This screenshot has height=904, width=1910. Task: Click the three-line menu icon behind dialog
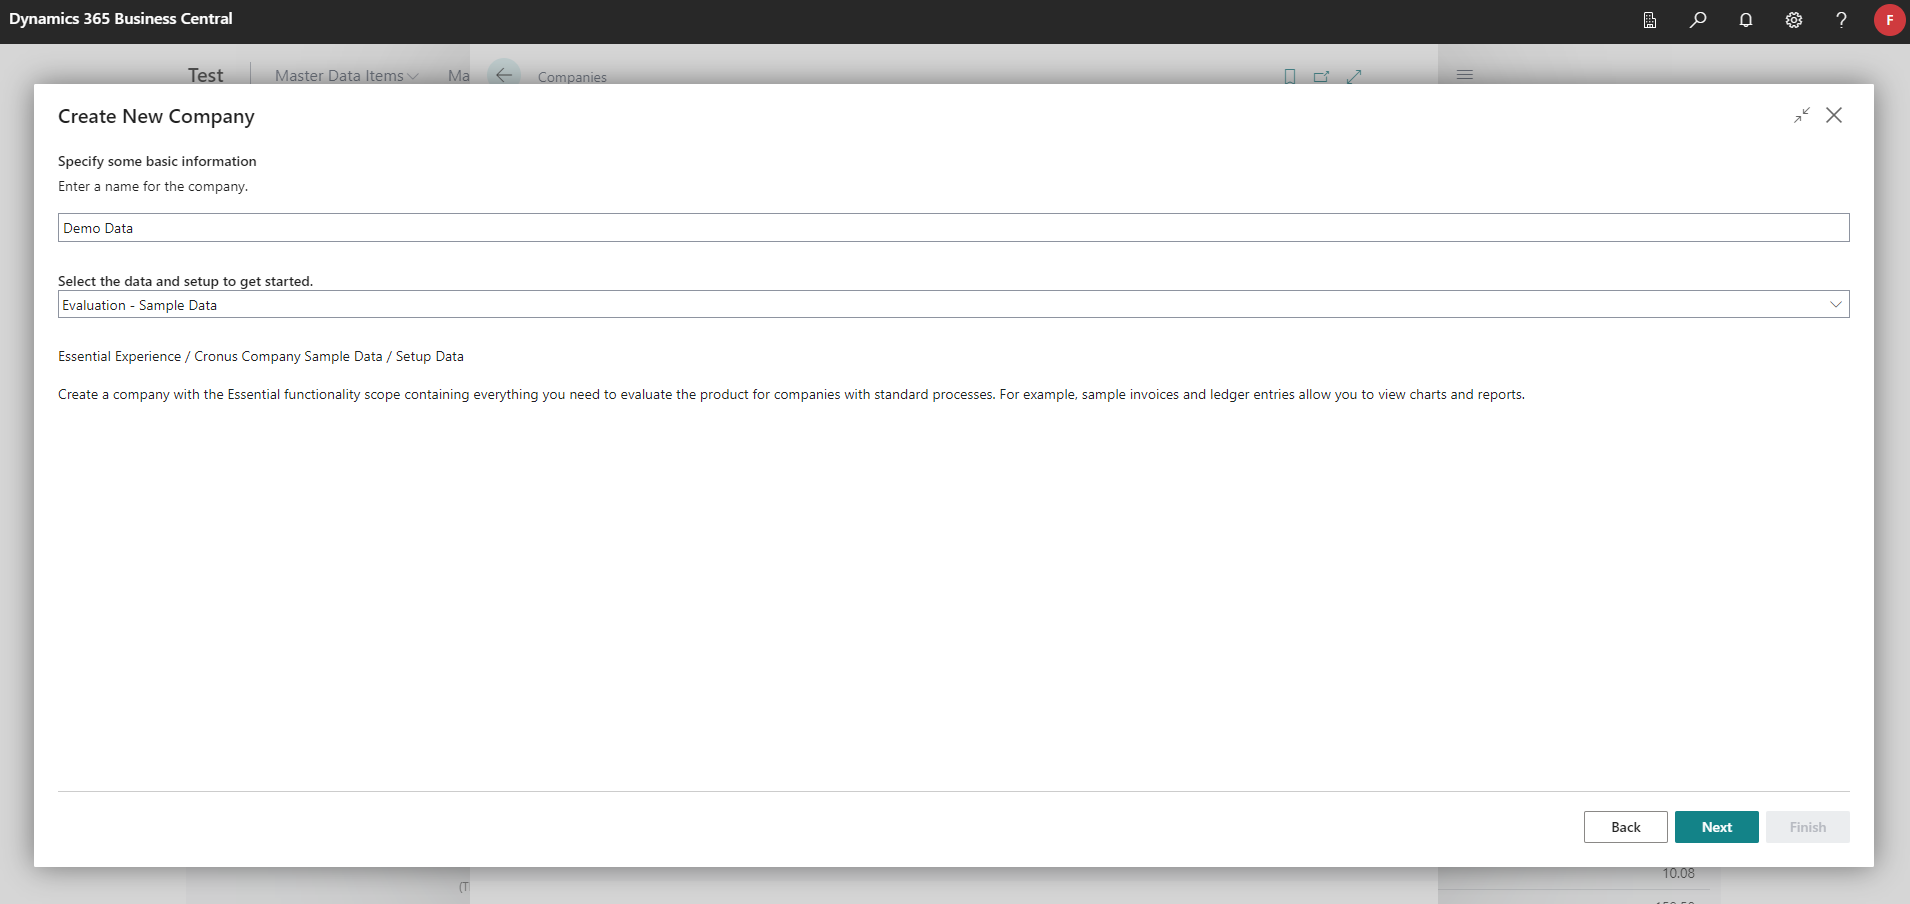1465,75
